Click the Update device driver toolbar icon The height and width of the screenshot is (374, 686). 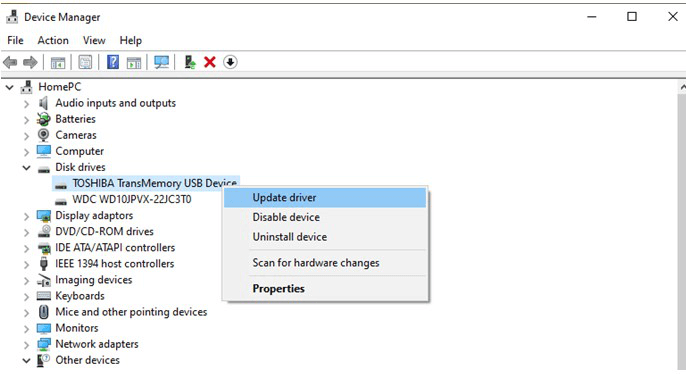coord(190,62)
